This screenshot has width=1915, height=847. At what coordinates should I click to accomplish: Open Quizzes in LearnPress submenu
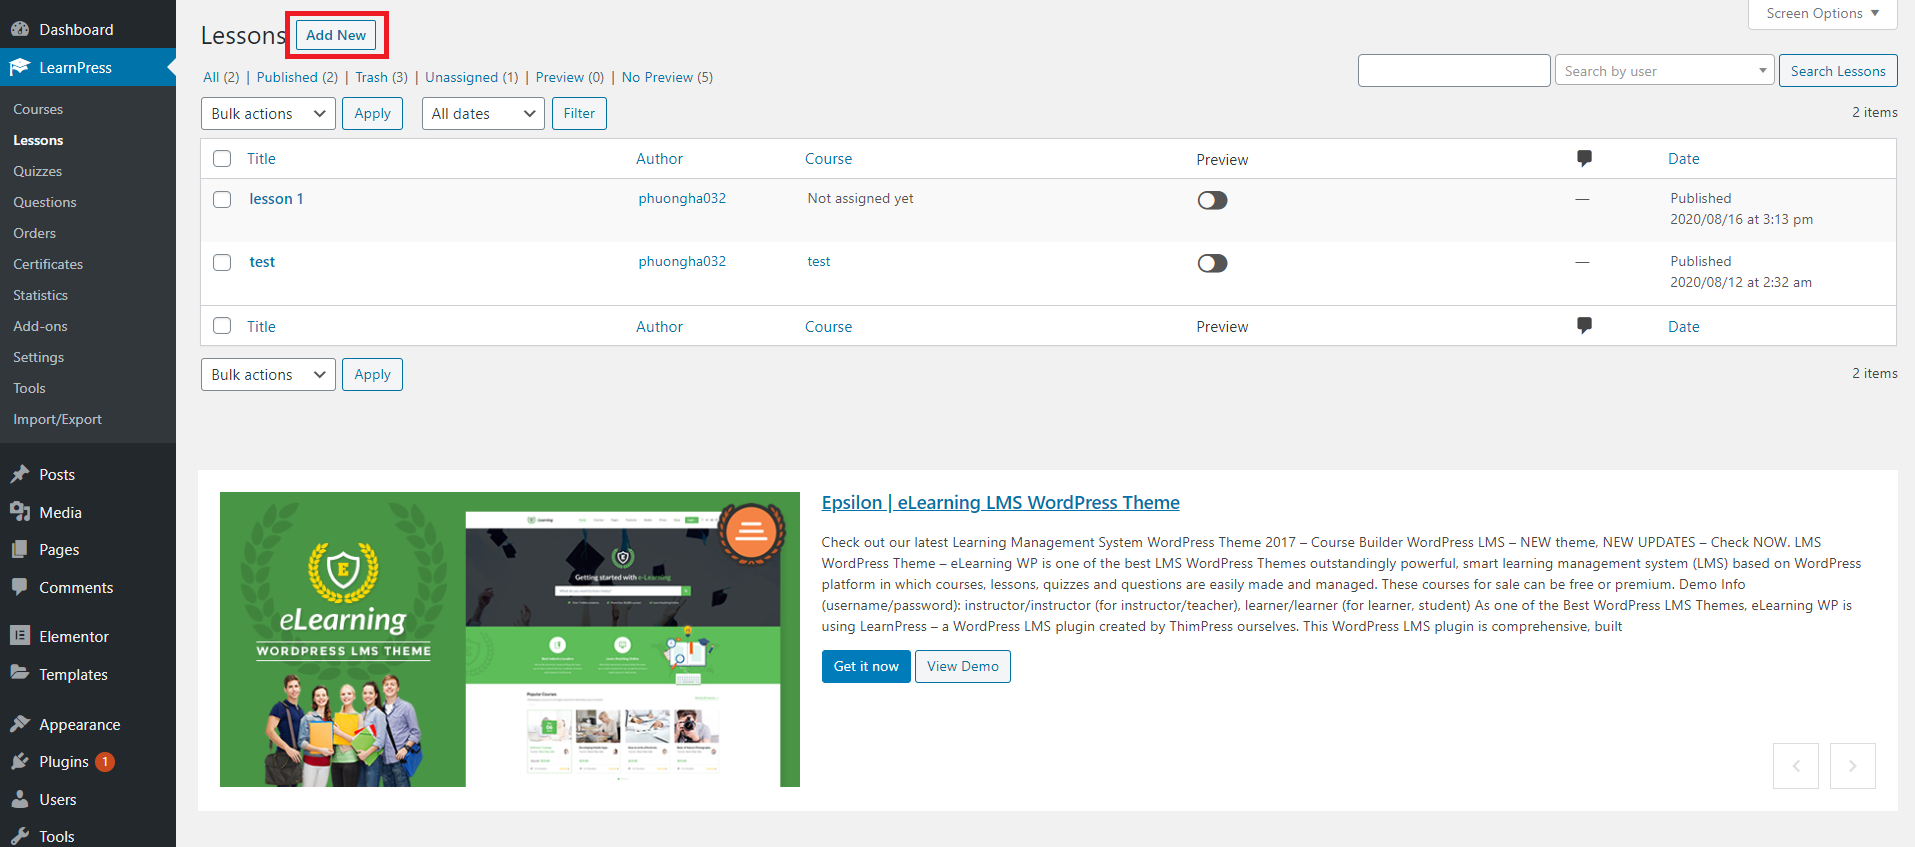38,171
